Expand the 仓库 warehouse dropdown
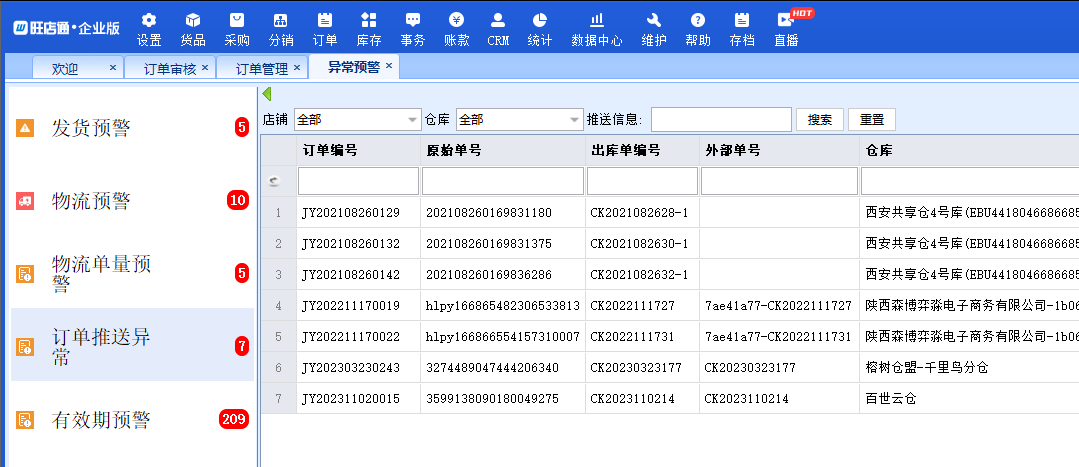The width and height of the screenshot is (1079, 467). (574, 120)
